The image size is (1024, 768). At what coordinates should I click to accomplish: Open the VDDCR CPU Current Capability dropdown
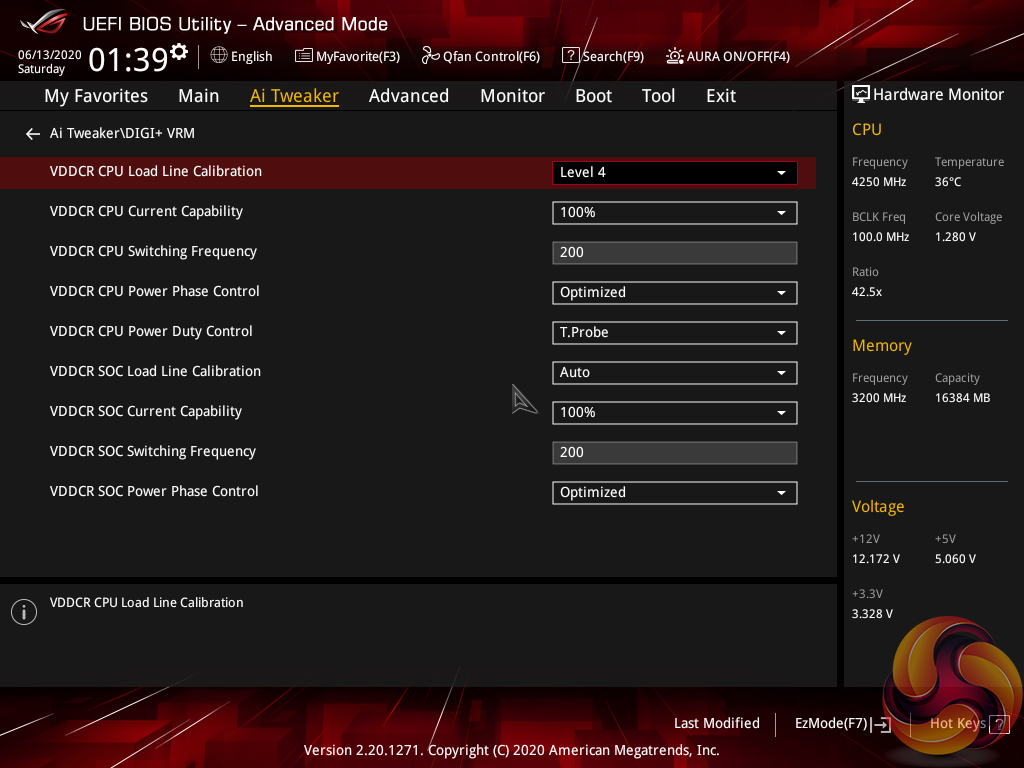(x=674, y=212)
